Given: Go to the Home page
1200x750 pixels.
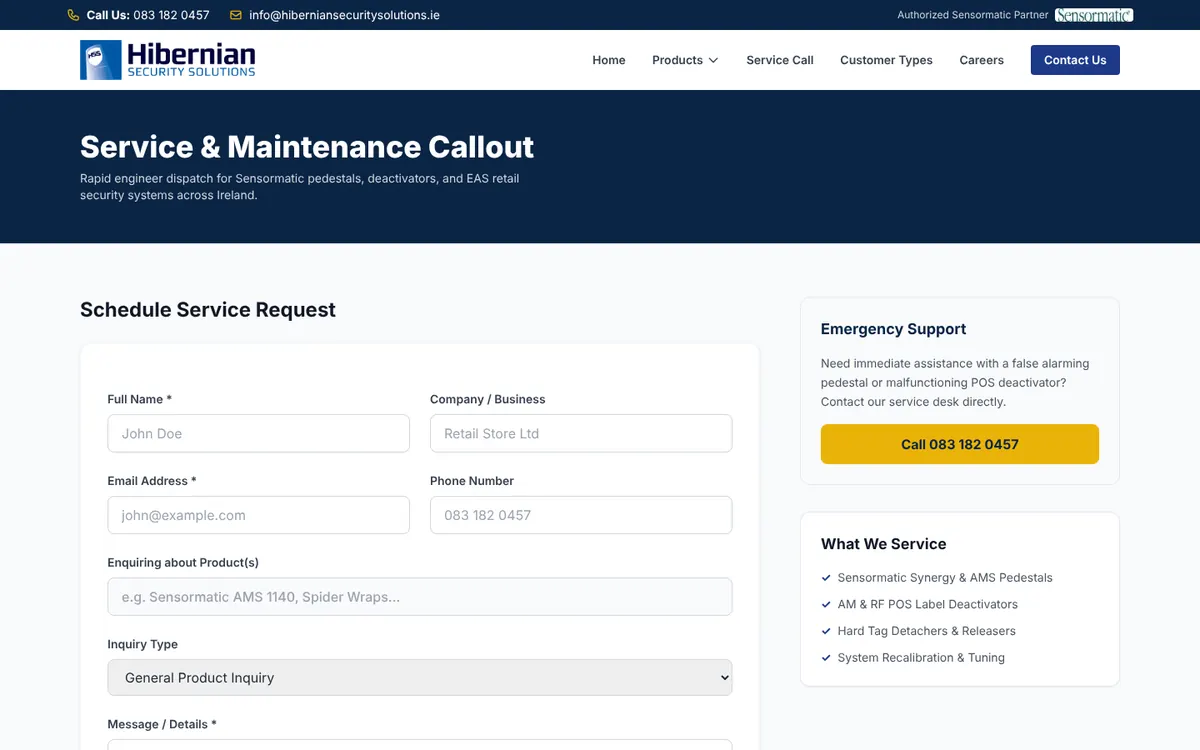Looking at the screenshot, I should pyautogui.click(x=609, y=60).
